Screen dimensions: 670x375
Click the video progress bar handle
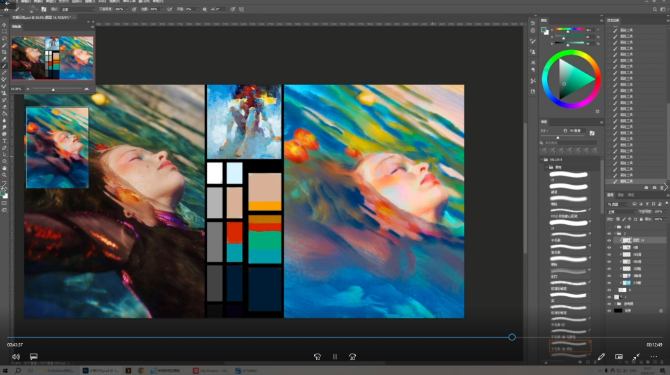pyautogui.click(x=512, y=337)
